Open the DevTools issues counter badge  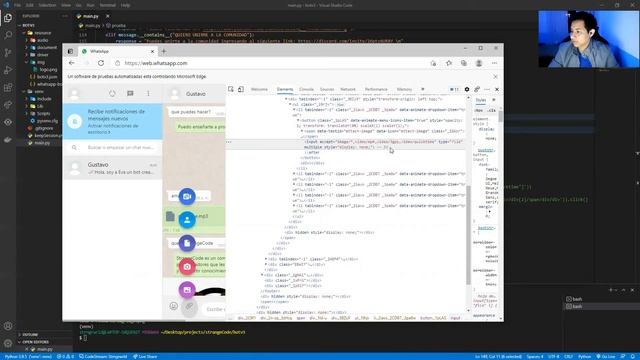point(454,89)
